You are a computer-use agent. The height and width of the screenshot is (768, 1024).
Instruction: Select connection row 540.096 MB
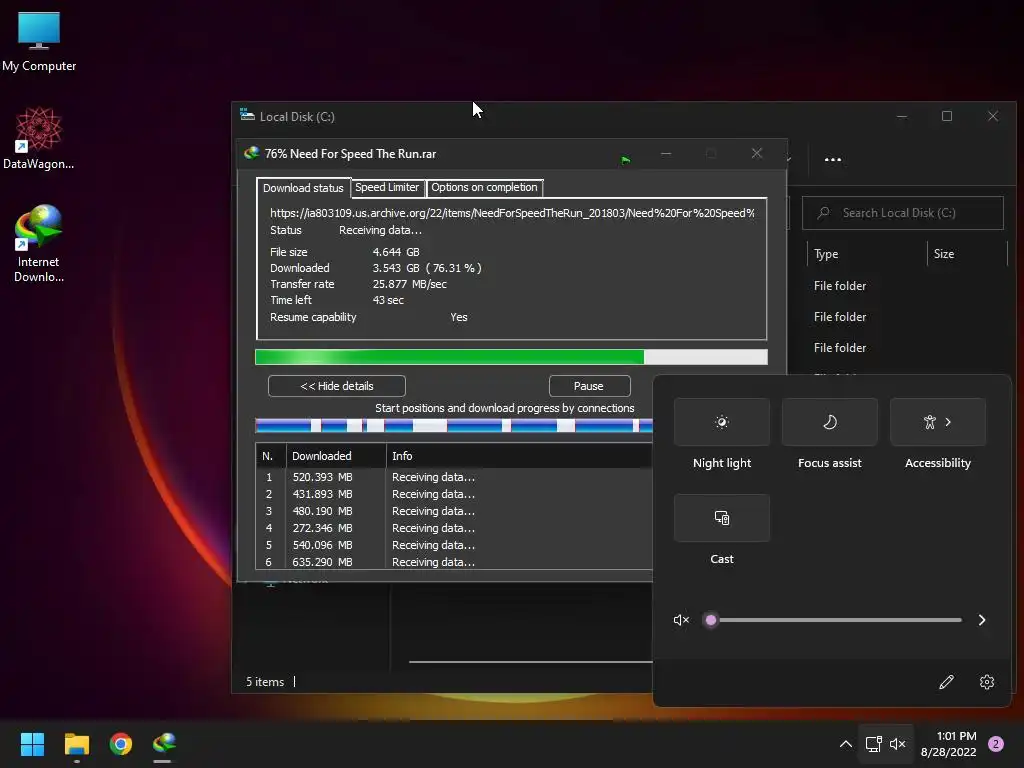(x=454, y=545)
